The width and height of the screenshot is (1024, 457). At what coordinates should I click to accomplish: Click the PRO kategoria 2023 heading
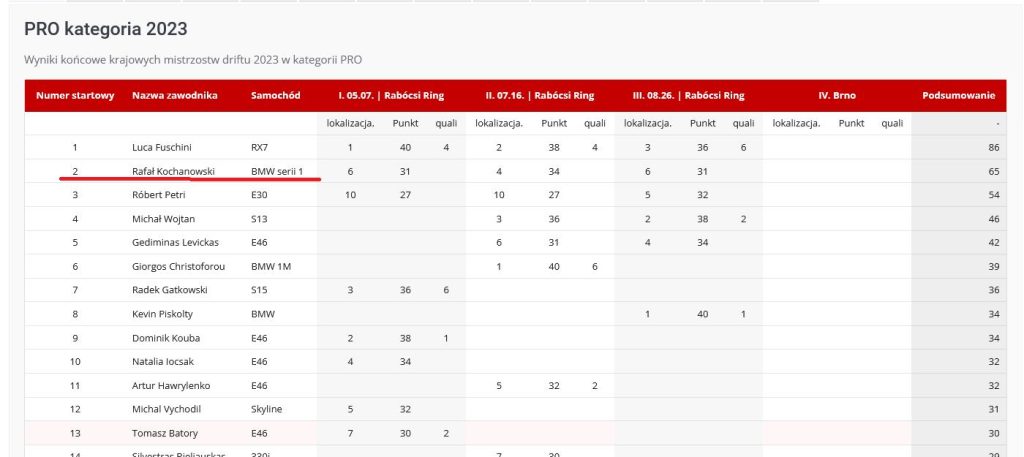click(x=105, y=30)
